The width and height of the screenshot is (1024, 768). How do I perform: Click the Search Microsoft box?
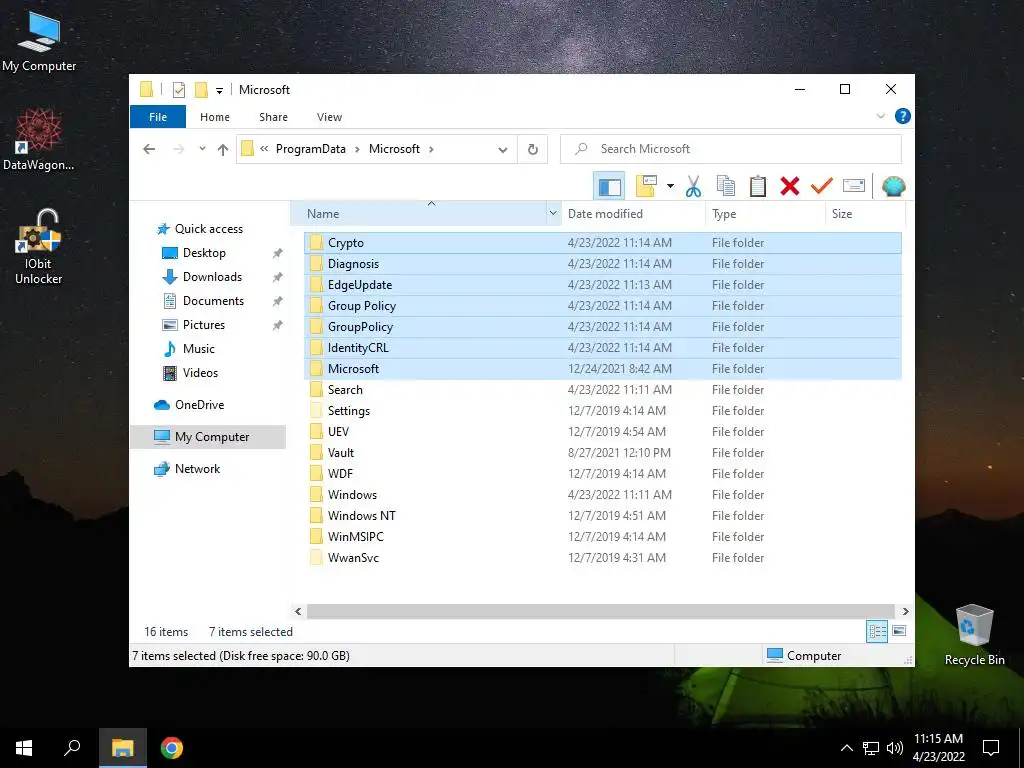pos(731,149)
